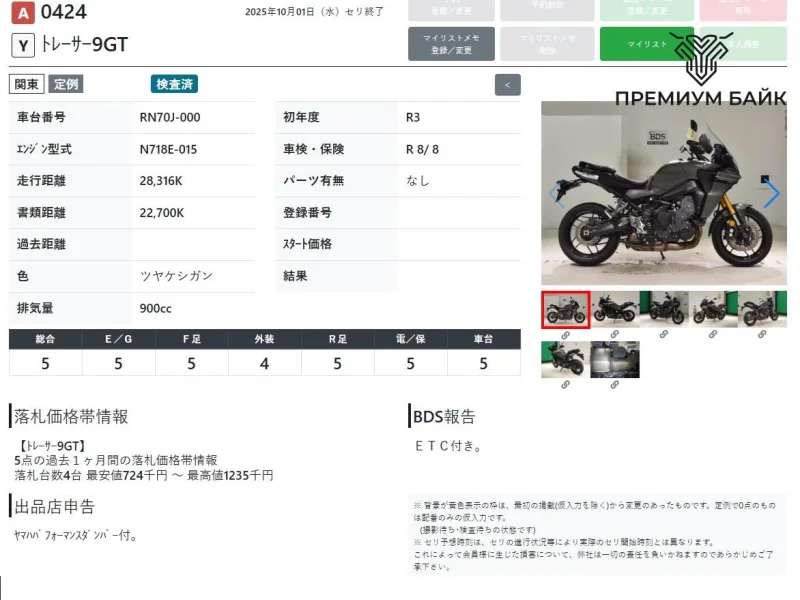Click link icon under second thumbnail
Screen dimensions: 800x600
click(614, 335)
